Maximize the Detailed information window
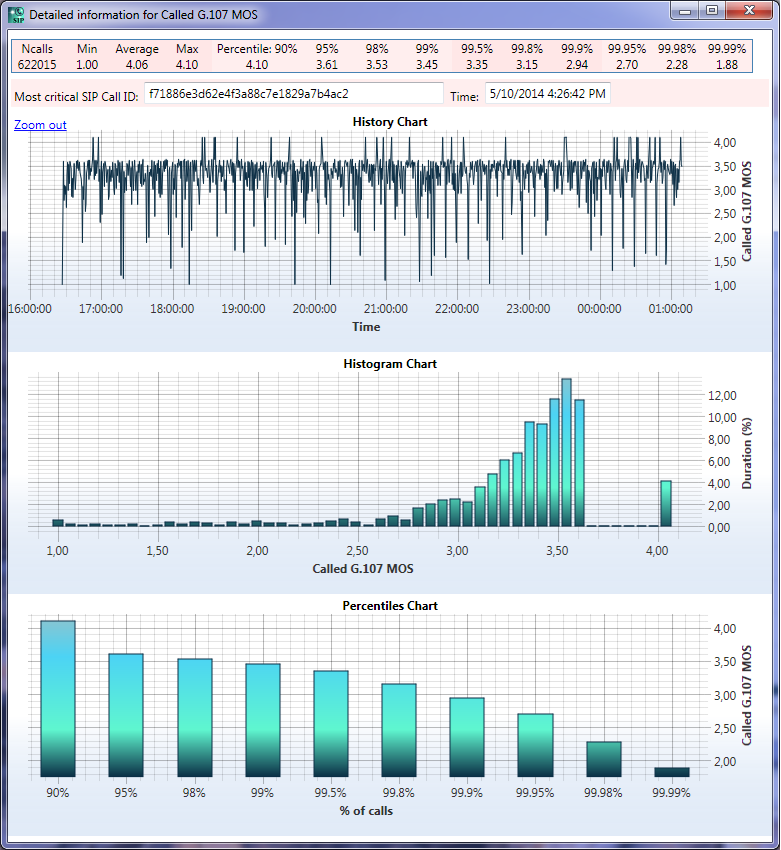This screenshot has height=850, width=781. tap(712, 10)
